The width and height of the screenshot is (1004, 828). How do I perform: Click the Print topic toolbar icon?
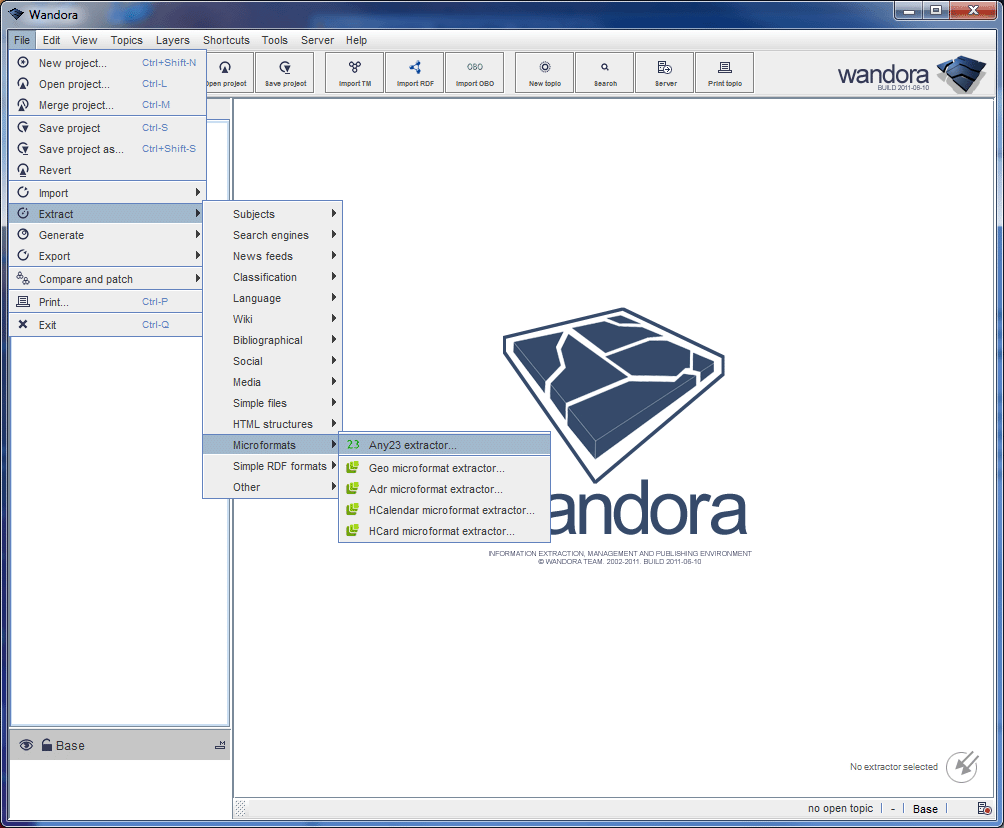click(725, 72)
